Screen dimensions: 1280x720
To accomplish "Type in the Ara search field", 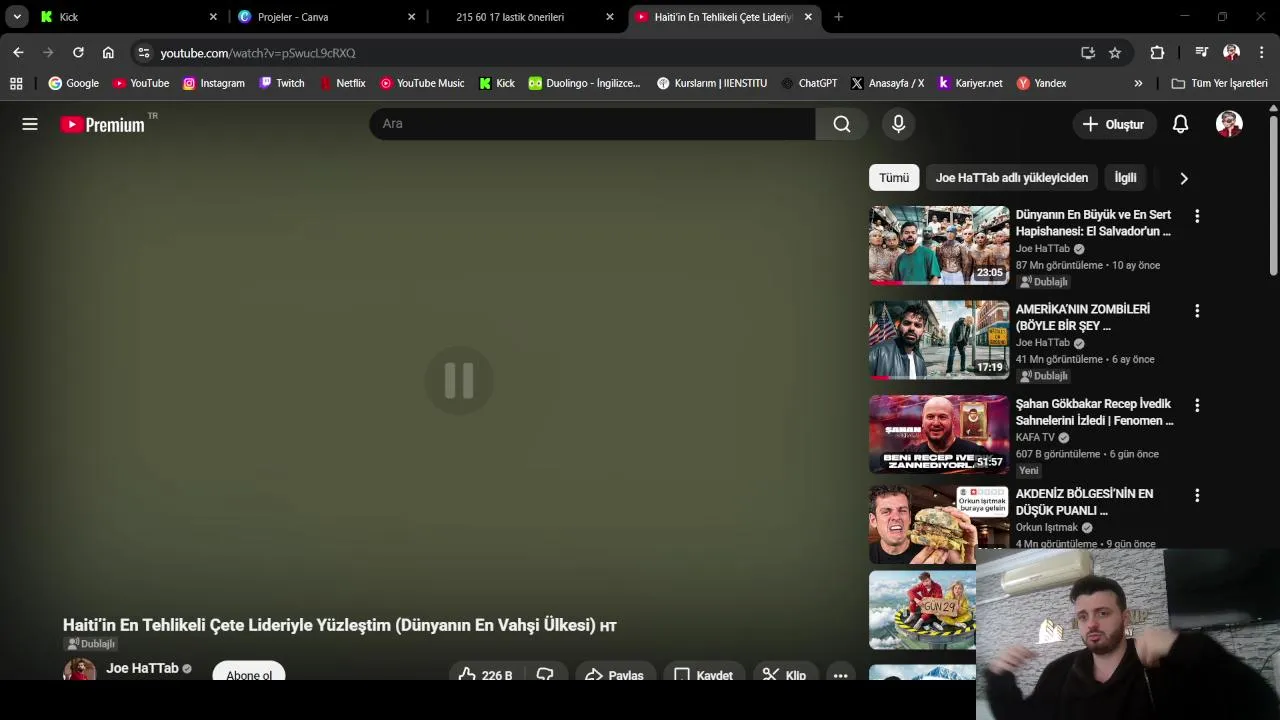I will click(592, 124).
